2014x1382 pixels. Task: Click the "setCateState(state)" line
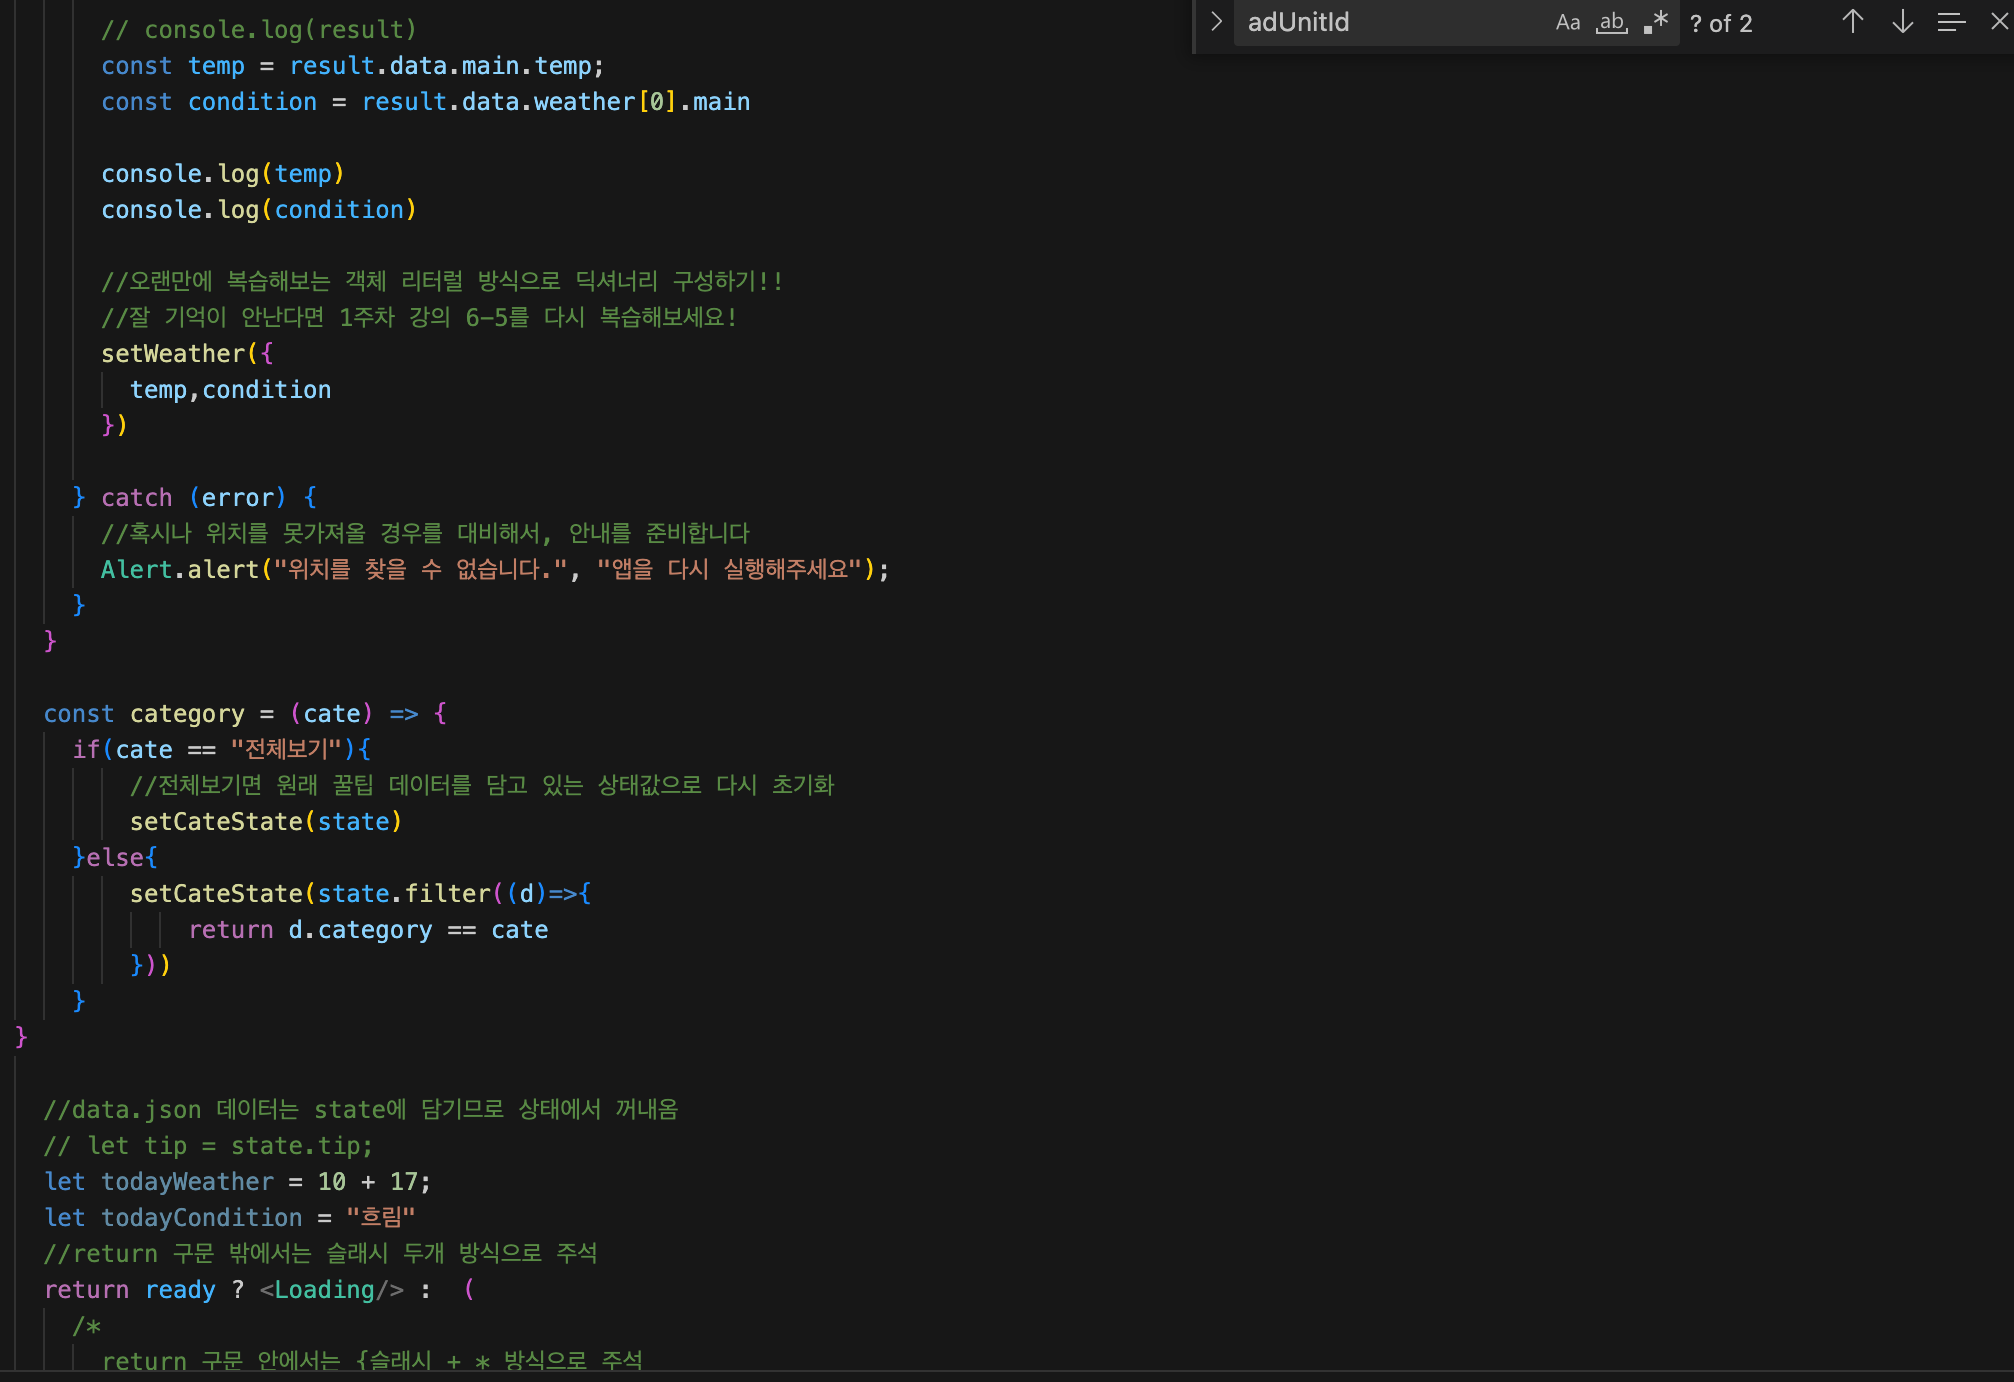click(266, 822)
